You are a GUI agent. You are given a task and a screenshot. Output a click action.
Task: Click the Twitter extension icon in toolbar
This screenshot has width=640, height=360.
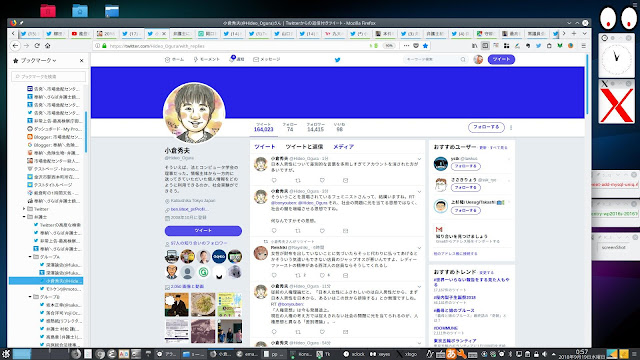click(x=538, y=46)
